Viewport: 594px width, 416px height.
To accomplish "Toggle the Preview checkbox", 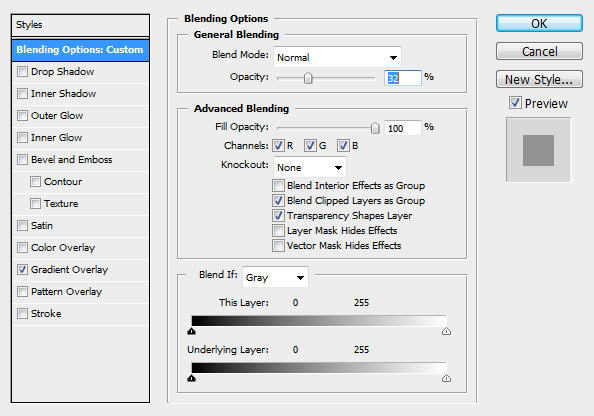I will (x=515, y=103).
